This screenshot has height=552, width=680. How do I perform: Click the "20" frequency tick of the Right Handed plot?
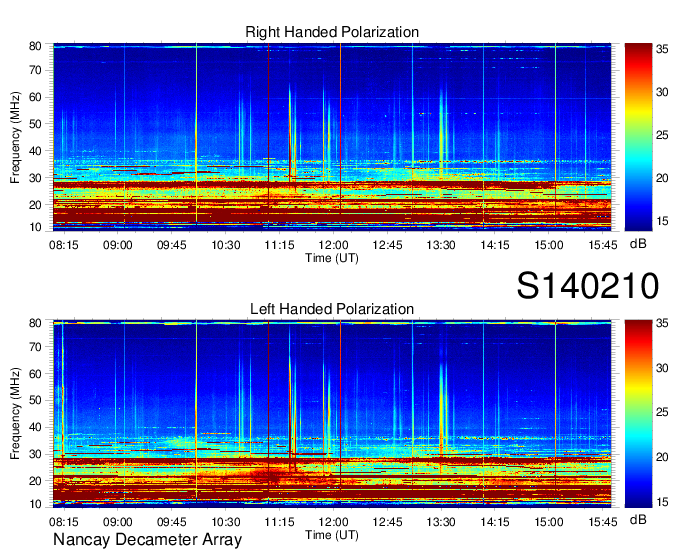35,205
